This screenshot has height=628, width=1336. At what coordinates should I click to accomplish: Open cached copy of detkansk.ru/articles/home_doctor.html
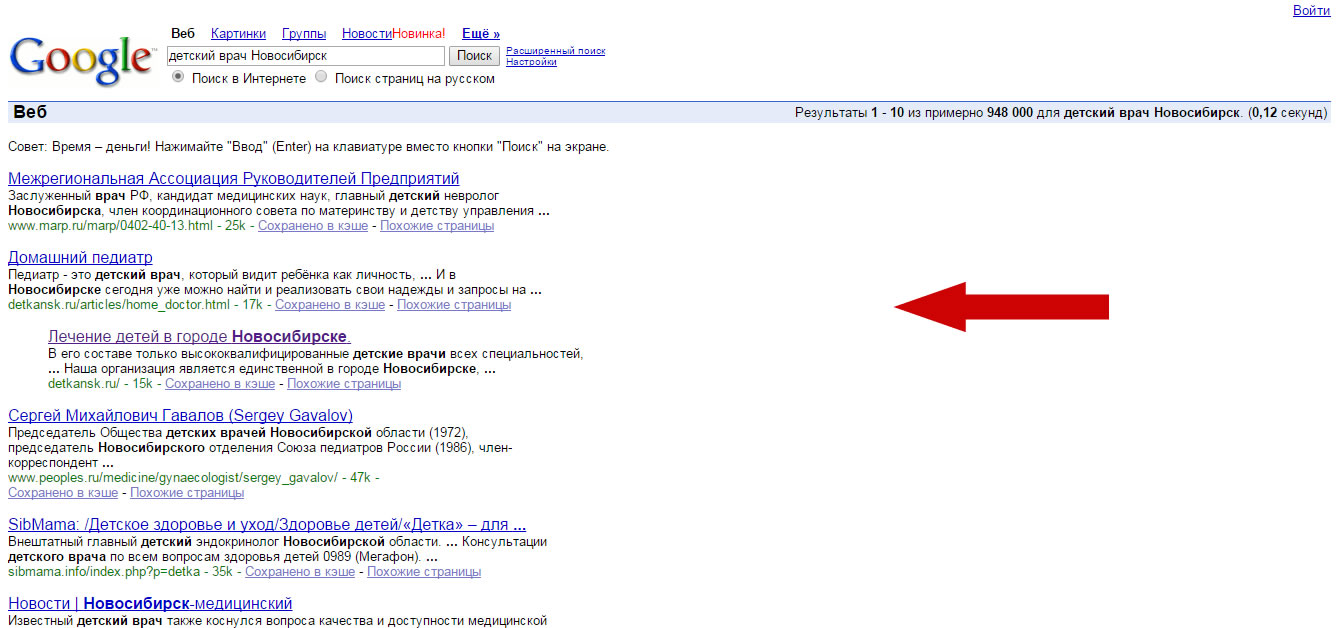coord(330,305)
